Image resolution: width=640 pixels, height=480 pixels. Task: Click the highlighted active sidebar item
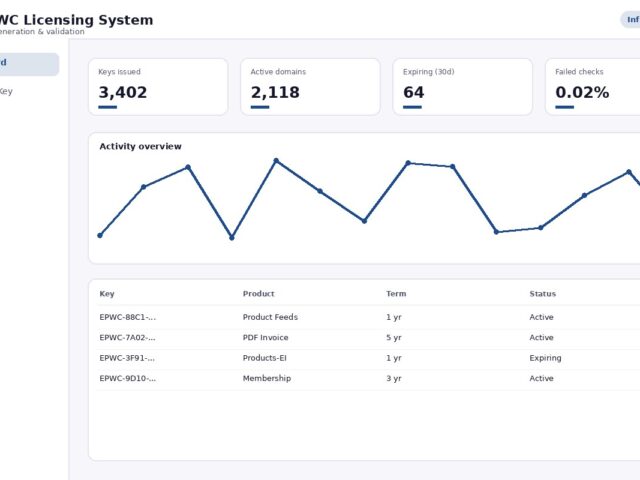click(28, 64)
